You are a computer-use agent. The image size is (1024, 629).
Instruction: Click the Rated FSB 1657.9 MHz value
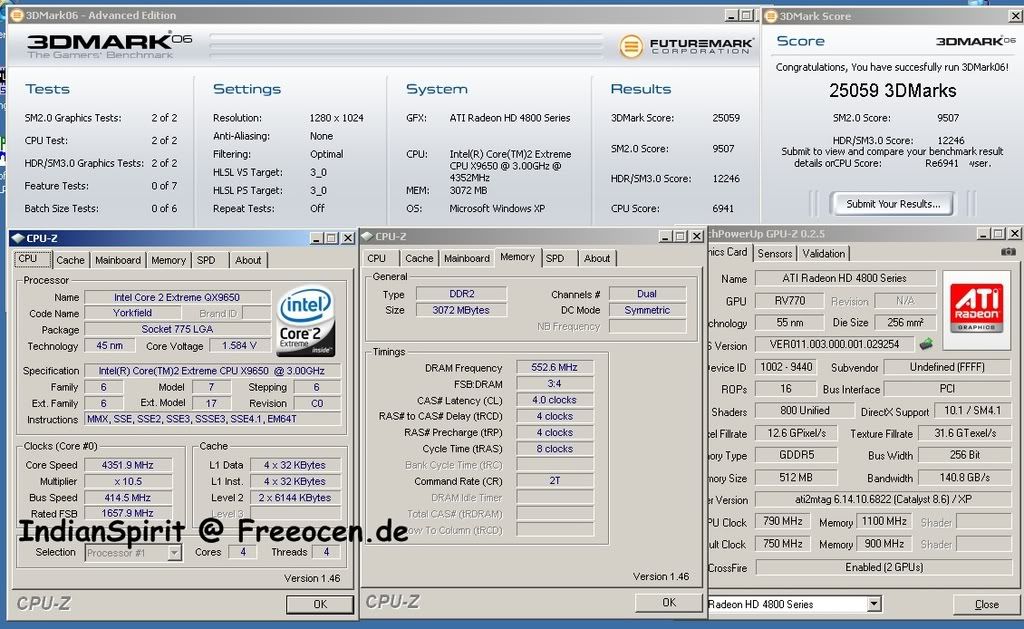point(127,513)
